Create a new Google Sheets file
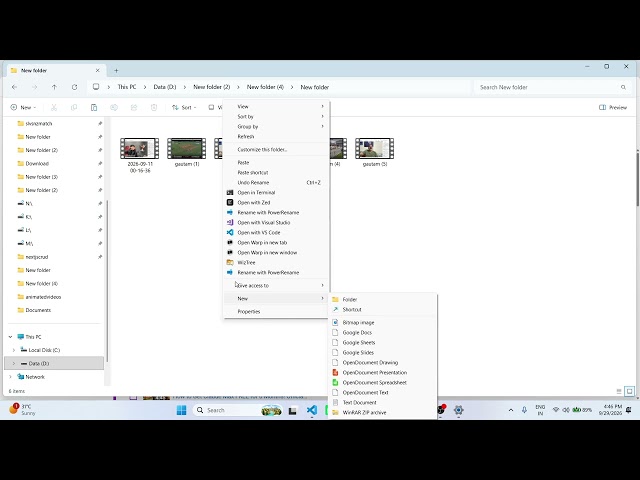Viewport: 640px width, 480px height. [382, 342]
